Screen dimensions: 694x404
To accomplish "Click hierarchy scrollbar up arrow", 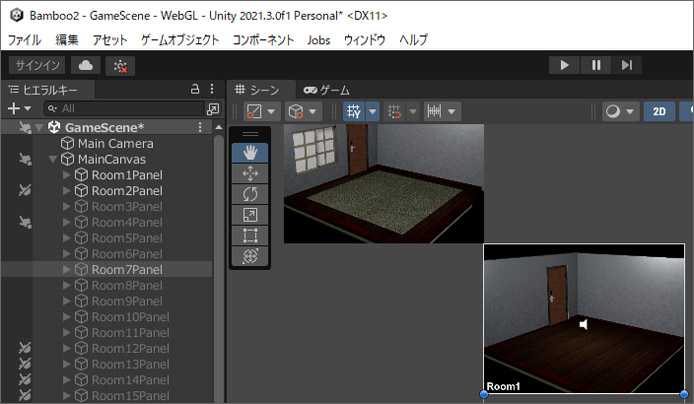I will (x=219, y=127).
